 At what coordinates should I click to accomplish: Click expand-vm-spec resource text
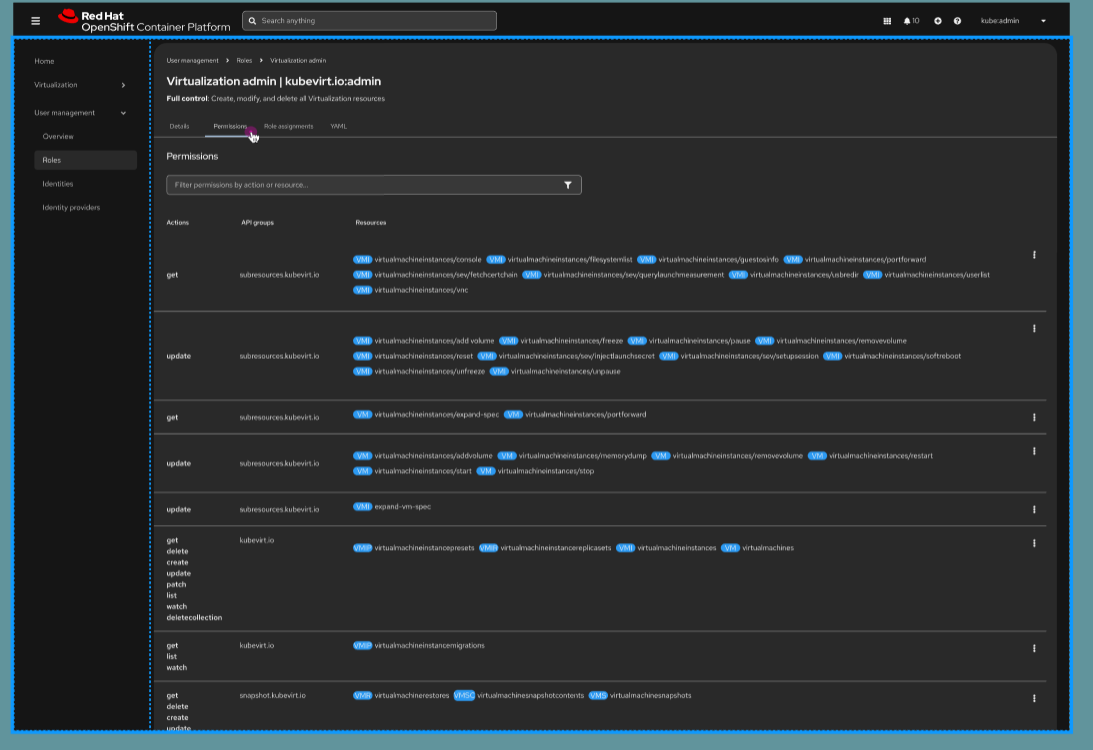coord(402,507)
